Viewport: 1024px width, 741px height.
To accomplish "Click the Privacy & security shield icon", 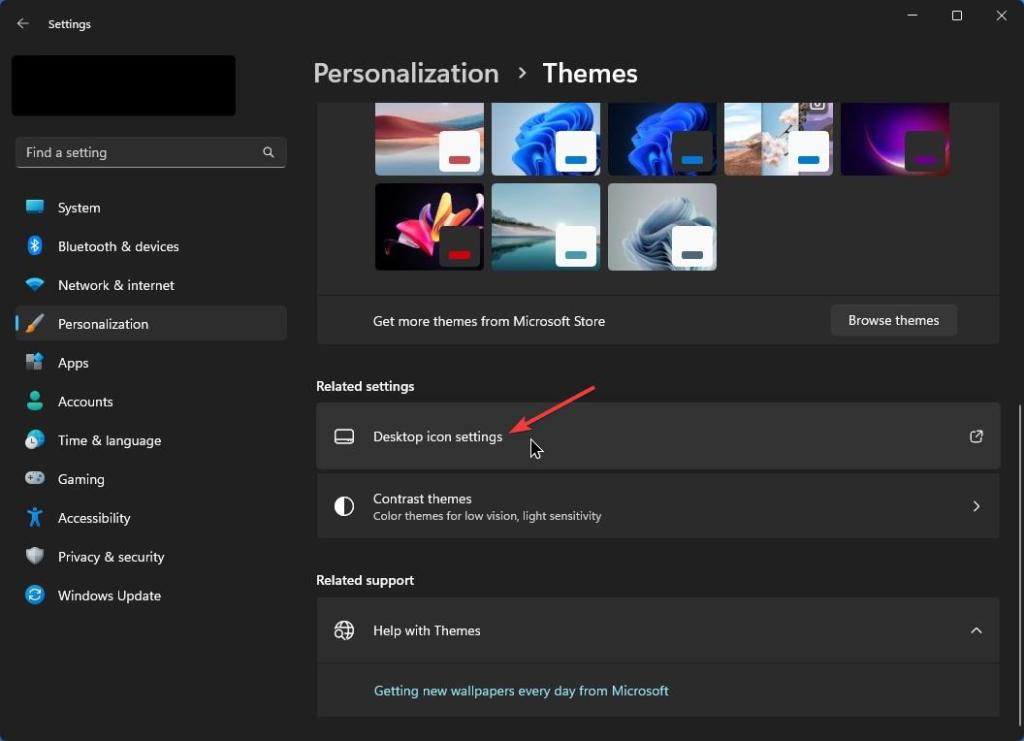I will [x=35, y=556].
